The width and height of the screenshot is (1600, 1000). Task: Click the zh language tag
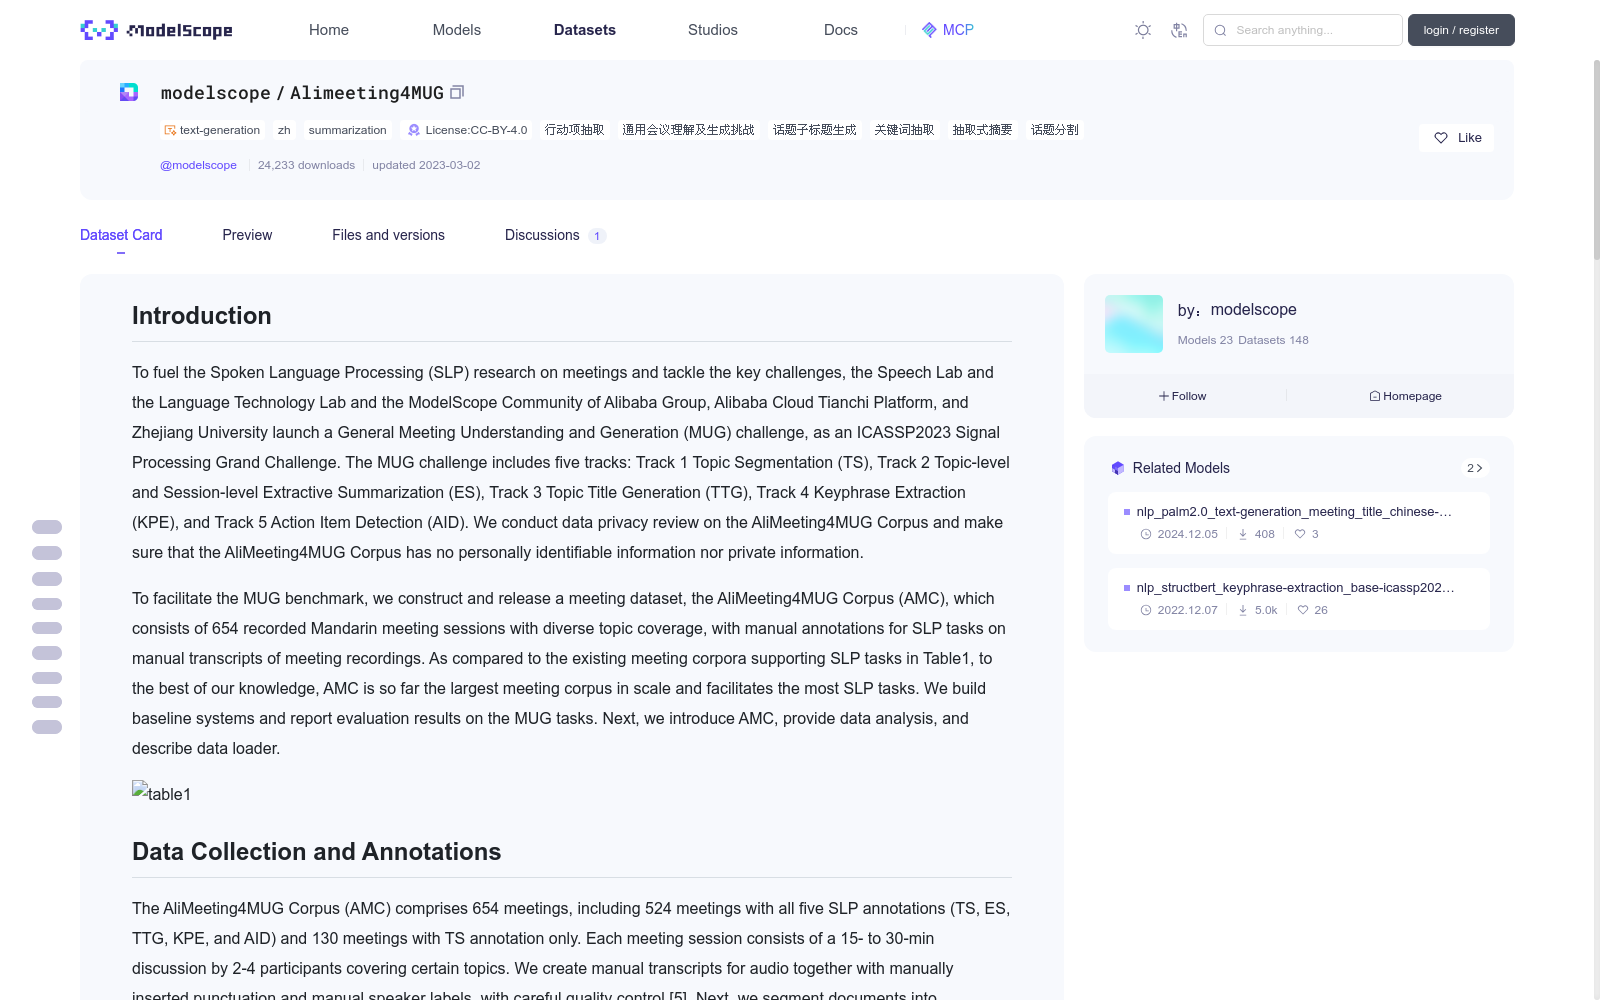[x=284, y=130]
